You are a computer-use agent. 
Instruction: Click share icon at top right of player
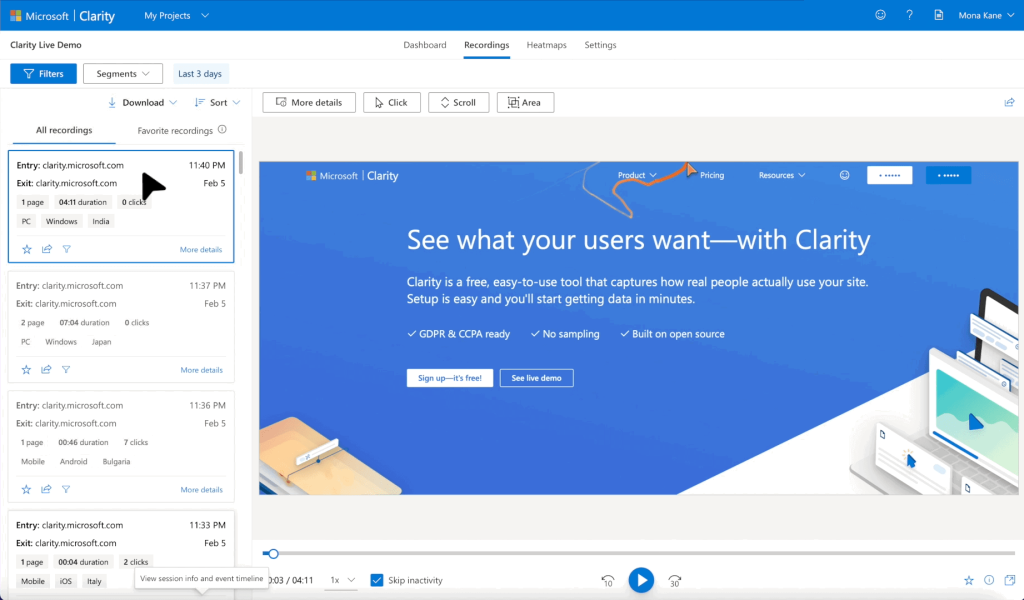(x=1009, y=102)
